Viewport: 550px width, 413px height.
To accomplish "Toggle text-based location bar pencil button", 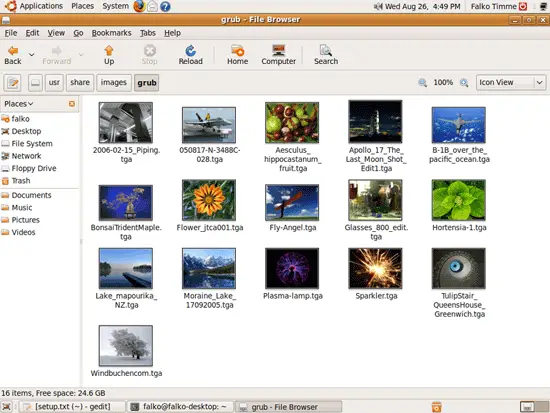I will (x=13, y=83).
